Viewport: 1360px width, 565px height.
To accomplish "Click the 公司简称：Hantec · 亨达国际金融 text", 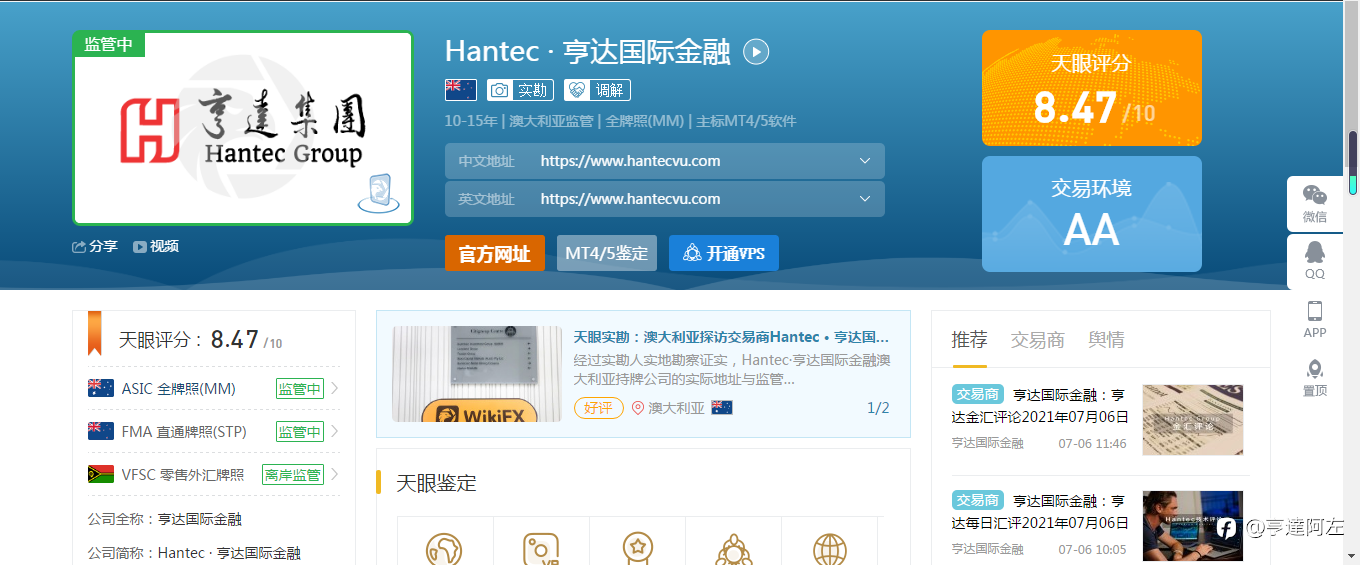I will click(x=194, y=553).
